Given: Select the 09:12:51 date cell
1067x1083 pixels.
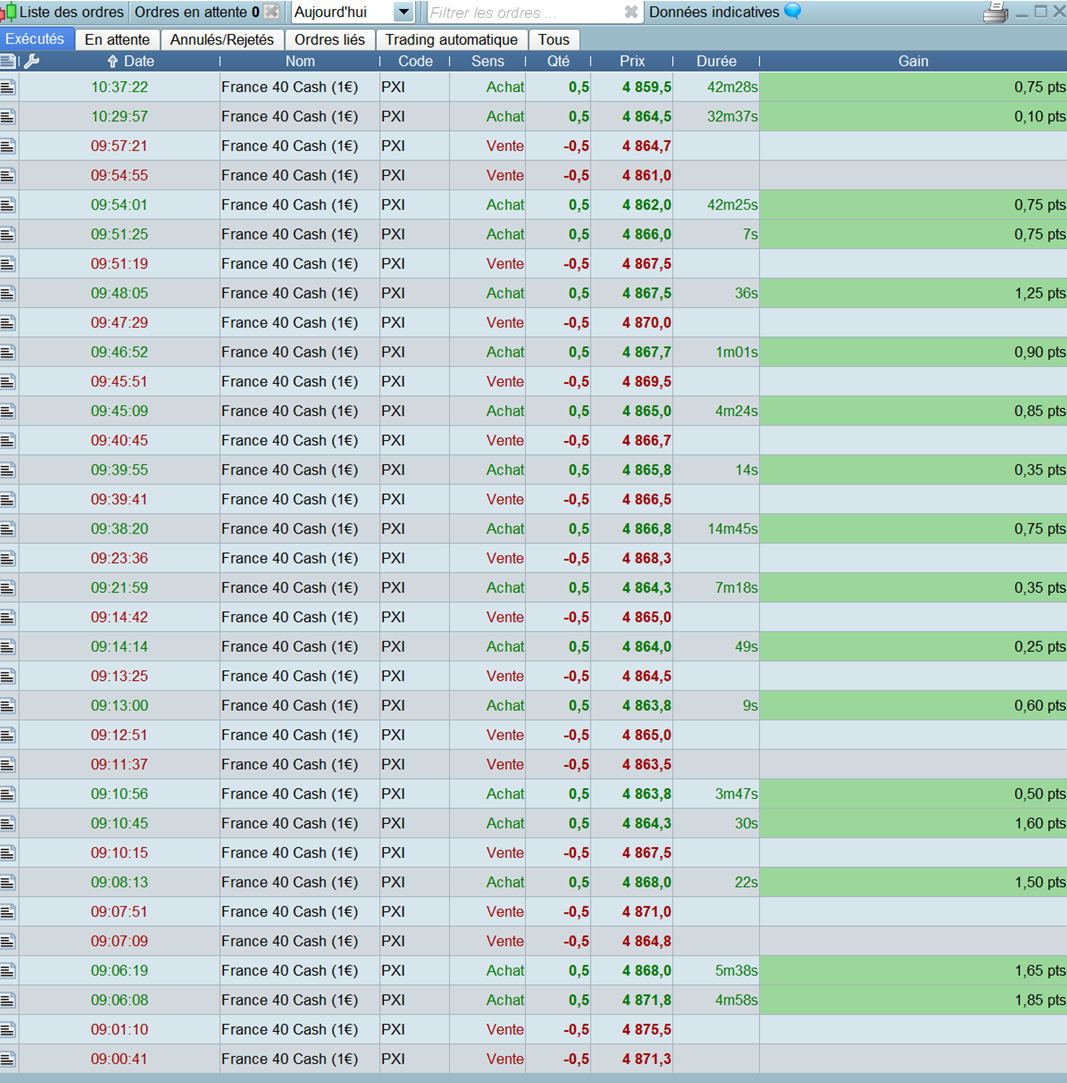Looking at the screenshot, I should pyautogui.click(x=119, y=735).
